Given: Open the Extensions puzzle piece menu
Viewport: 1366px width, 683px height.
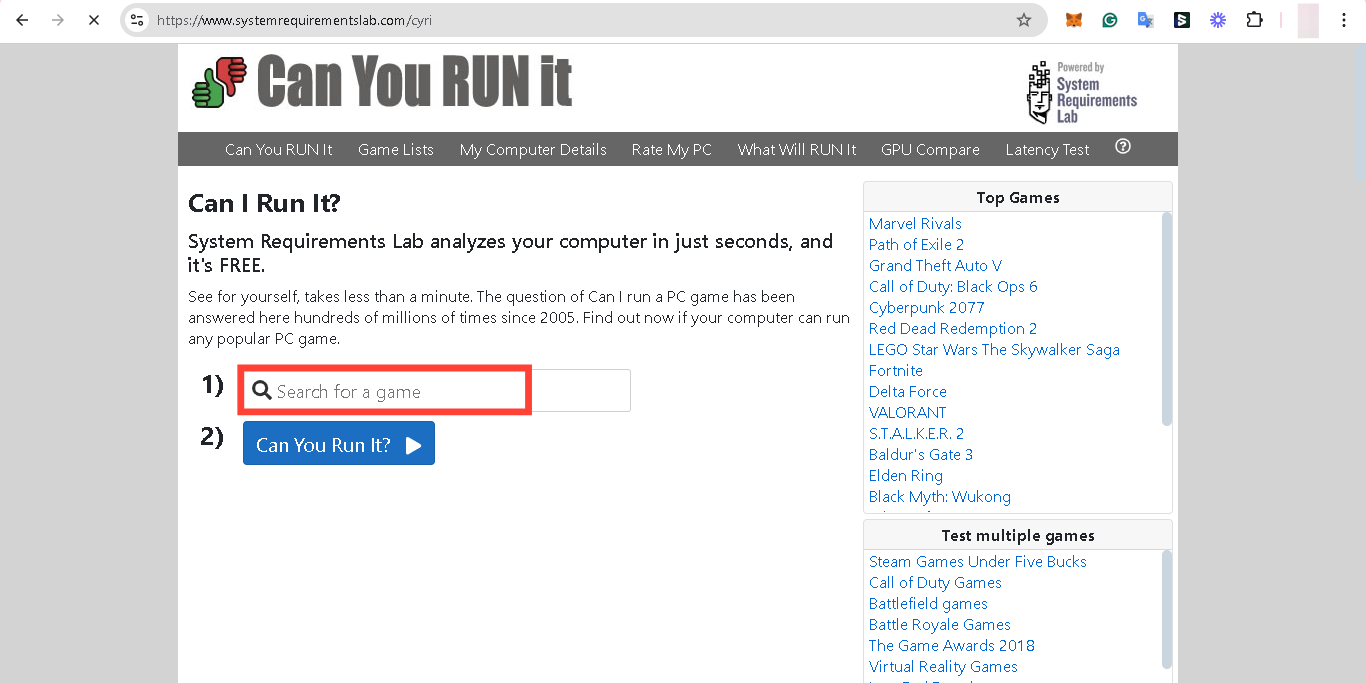Looking at the screenshot, I should point(1254,20).
